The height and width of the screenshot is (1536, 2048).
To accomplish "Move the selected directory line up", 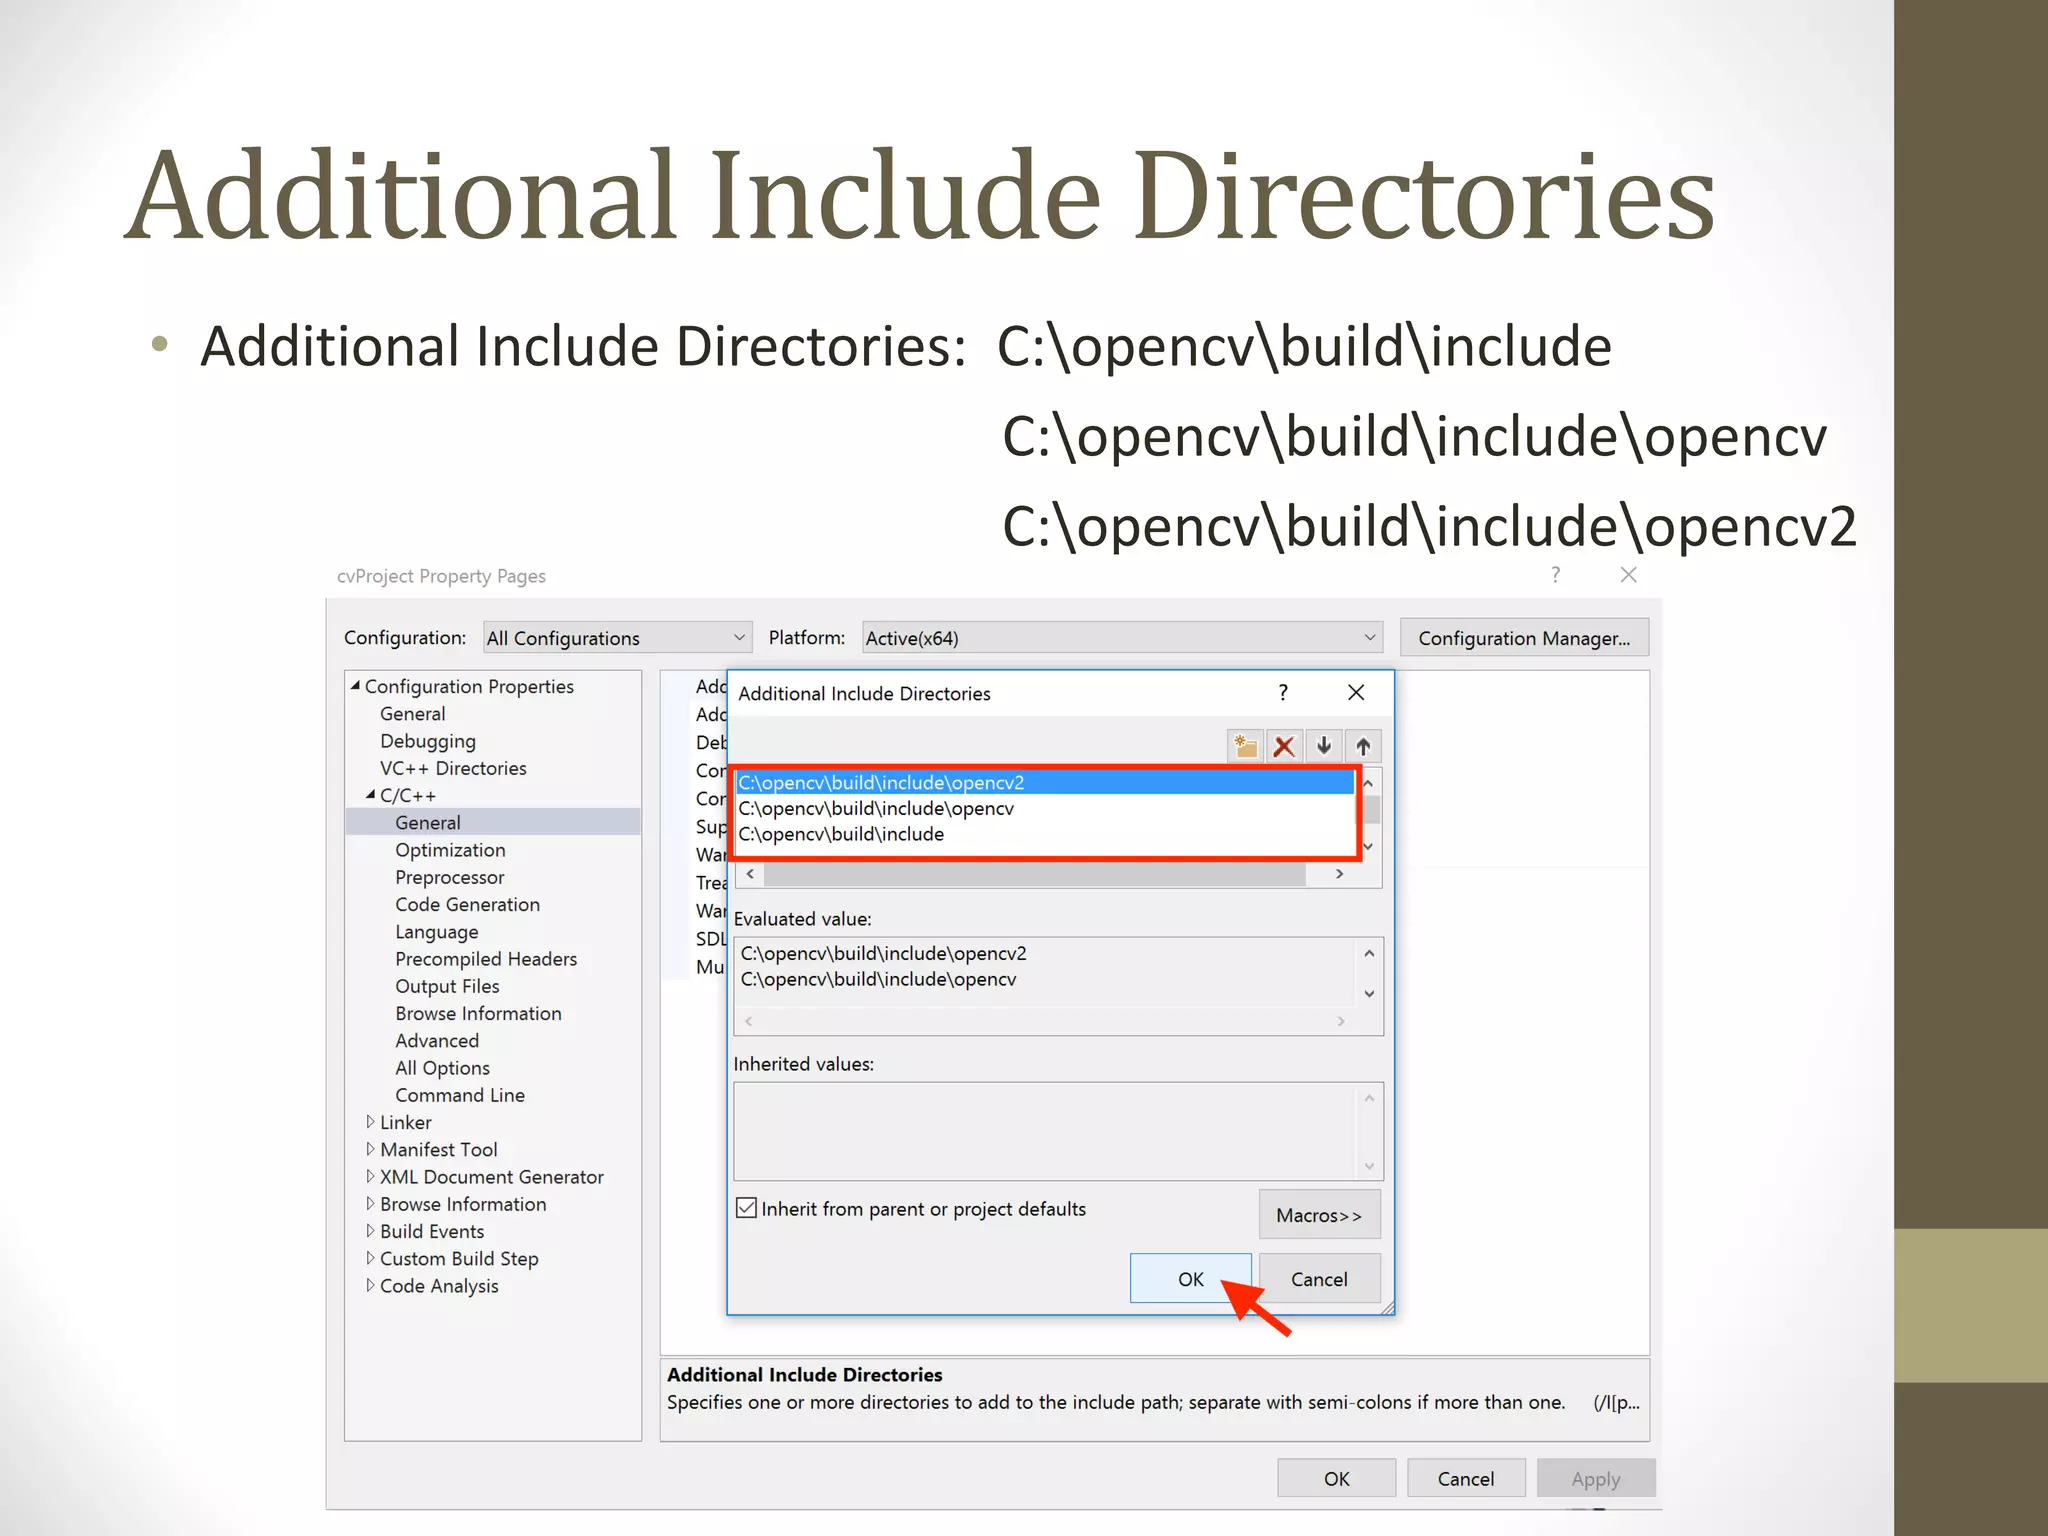I will [1363, 746].
